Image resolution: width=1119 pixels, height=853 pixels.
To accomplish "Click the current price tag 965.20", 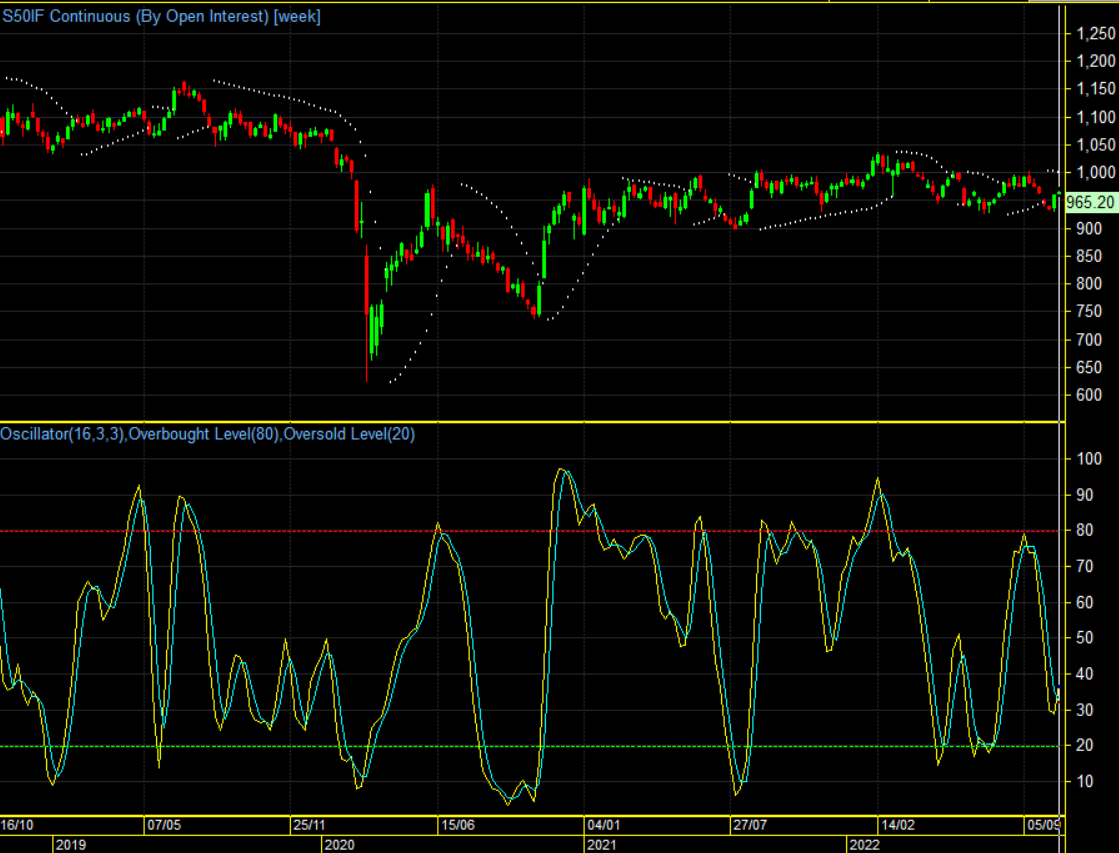I will (1090, 203).
